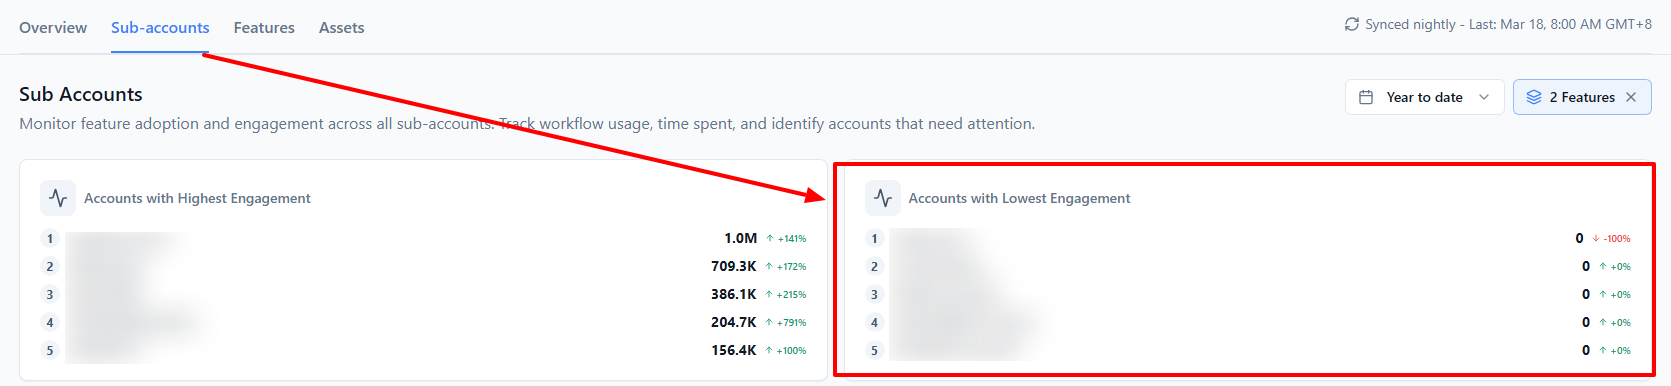Click the Sub Accounts heading
Screen dimensions: 1671x386
pos(81,94)
